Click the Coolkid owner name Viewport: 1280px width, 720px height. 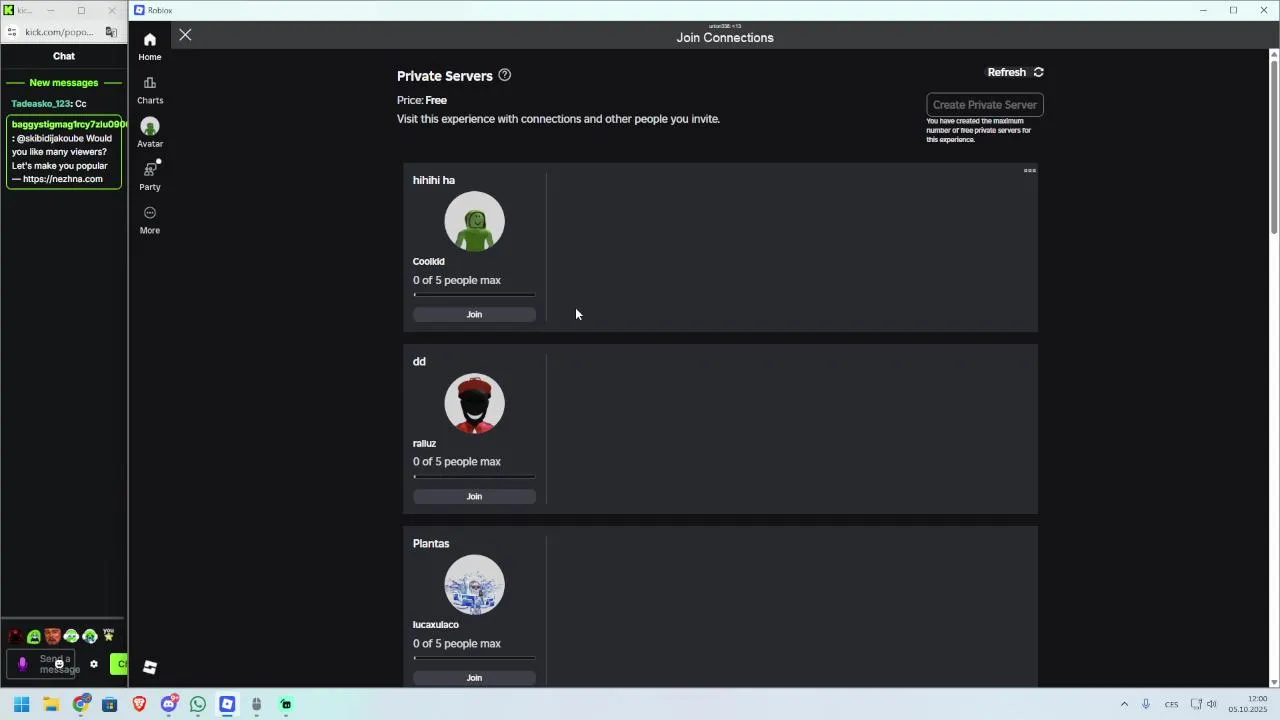[x=429, y=261]
